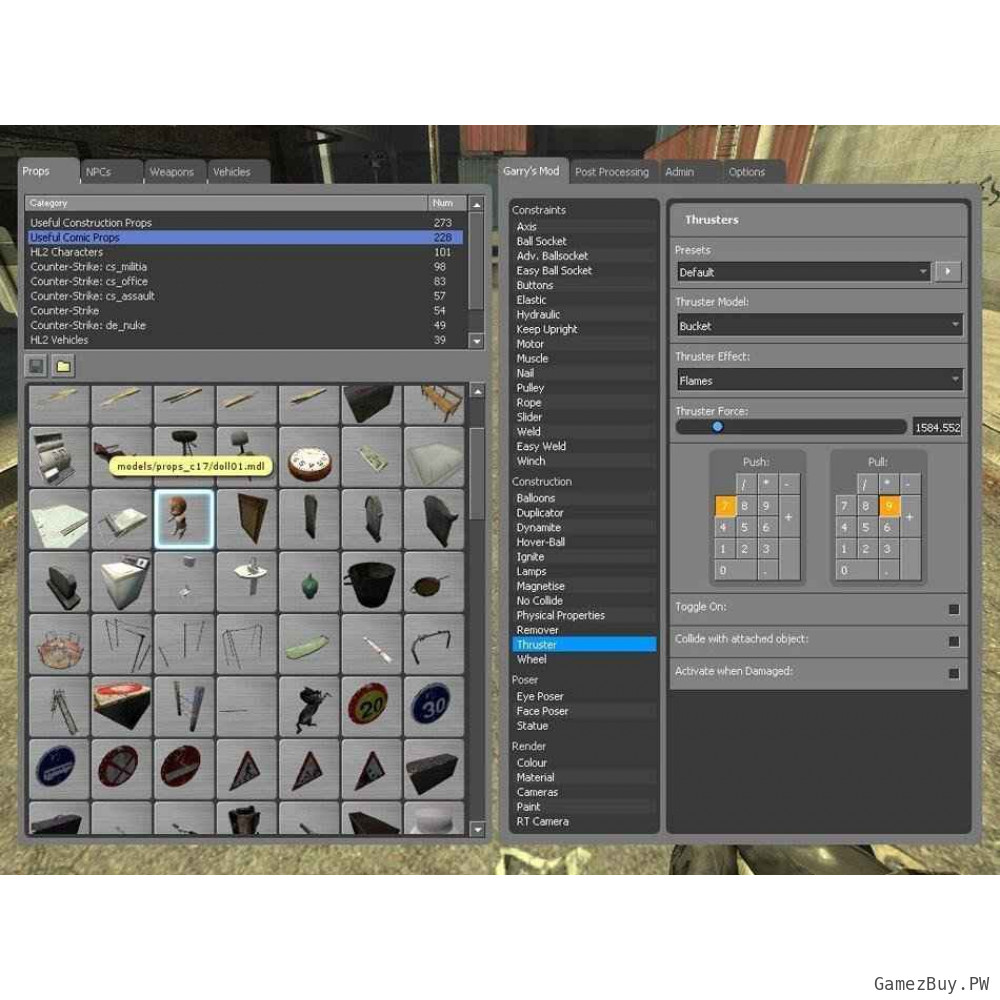Sort by the Num column header
This screenshot has height=1000, width=1000.
click(x=446, y=203)
